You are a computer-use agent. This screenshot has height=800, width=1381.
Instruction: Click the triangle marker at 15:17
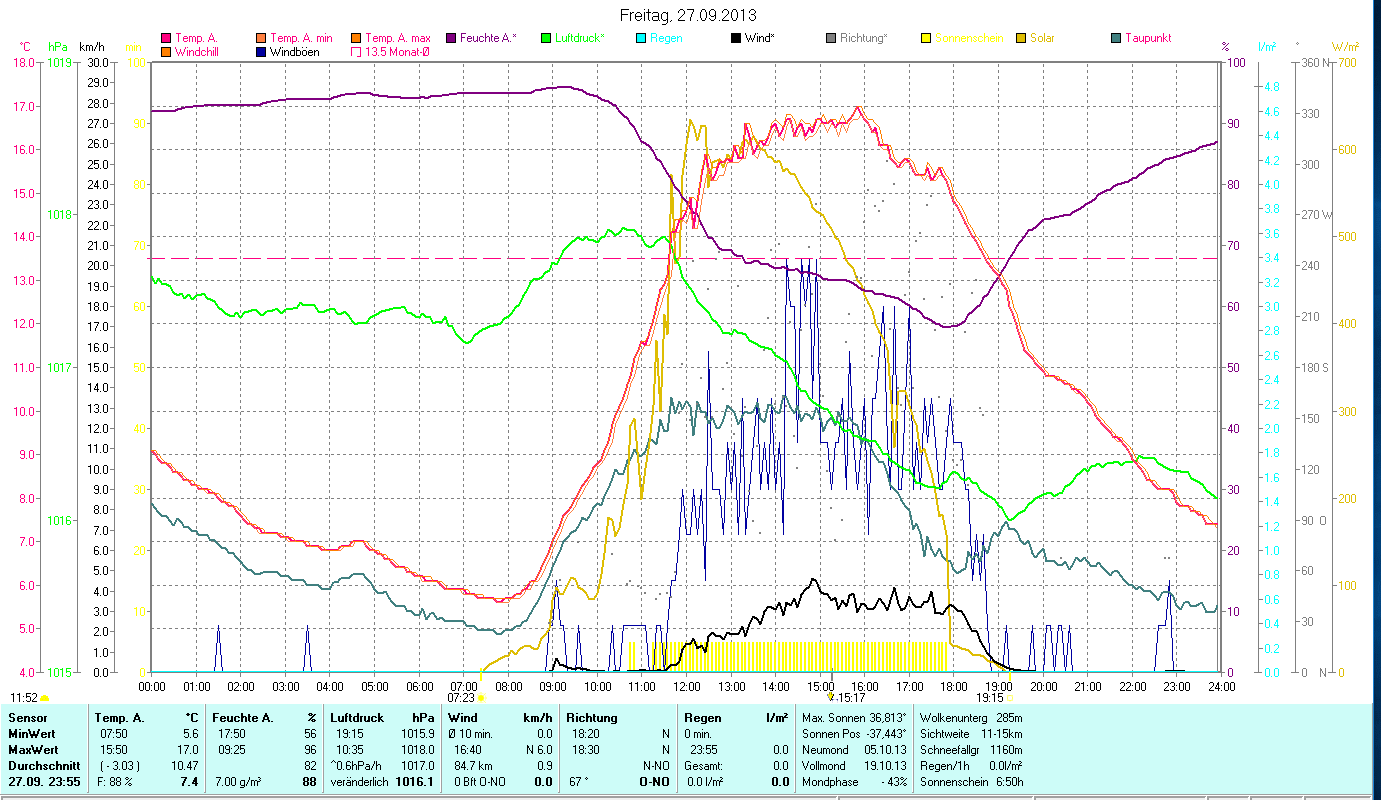[831, 697]
